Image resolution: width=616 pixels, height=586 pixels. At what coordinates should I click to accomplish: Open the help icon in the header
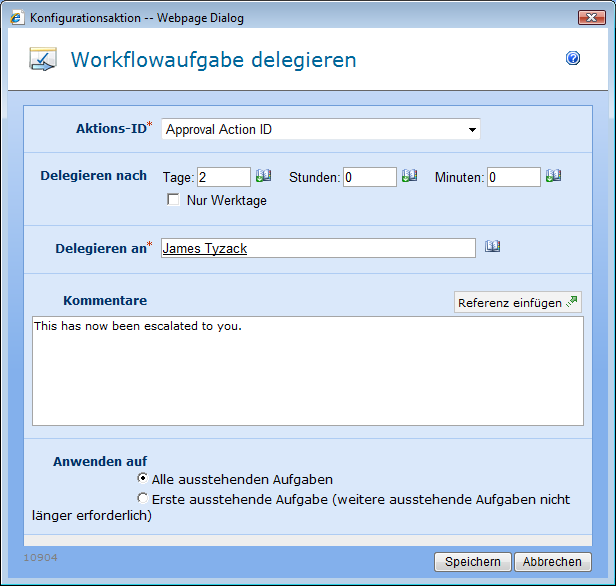573,59
